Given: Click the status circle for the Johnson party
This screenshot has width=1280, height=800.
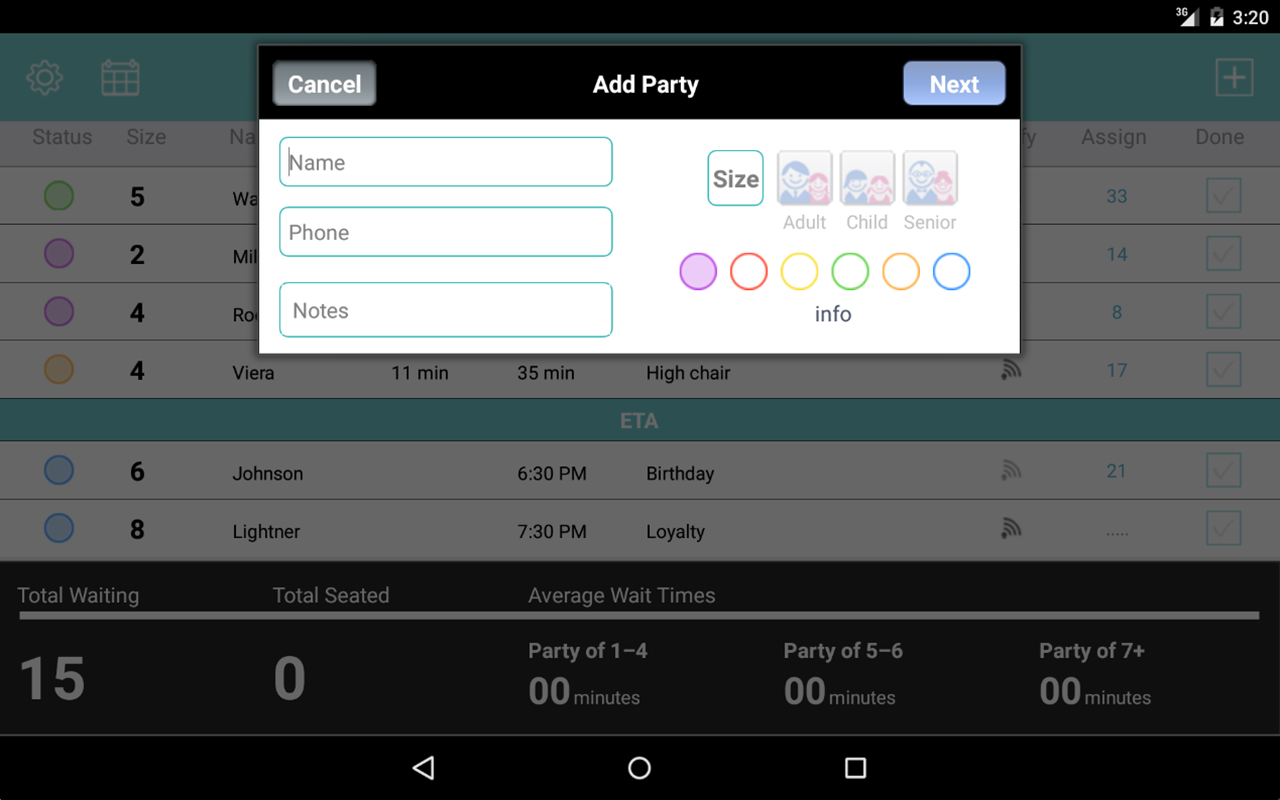Looking at the screenshot, I should pos(58,470).
